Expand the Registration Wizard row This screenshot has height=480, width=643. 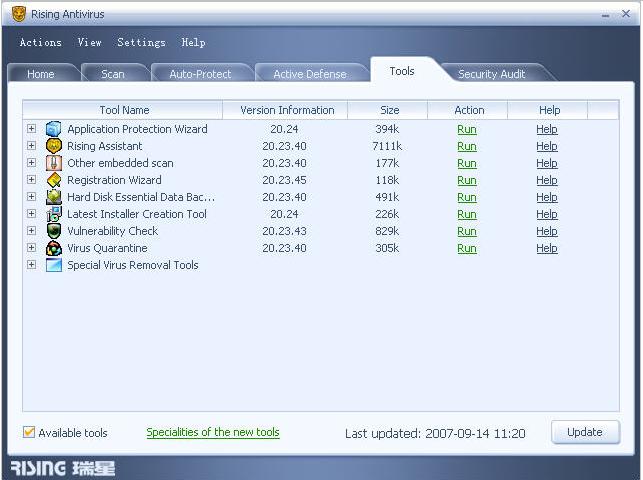(31, 180)
